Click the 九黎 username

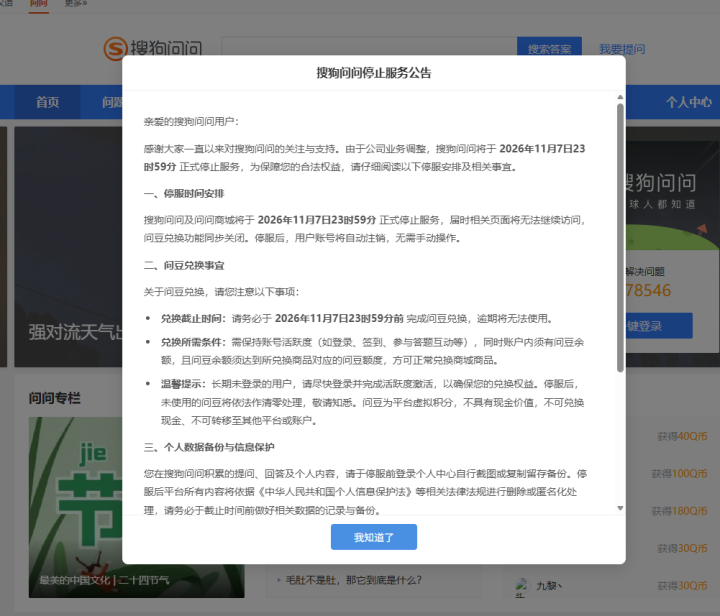point(549,586)
